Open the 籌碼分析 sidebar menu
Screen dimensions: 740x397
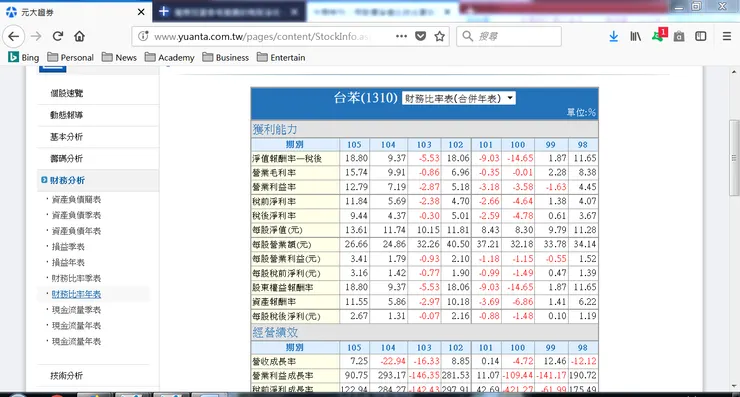tap(67, 159)
